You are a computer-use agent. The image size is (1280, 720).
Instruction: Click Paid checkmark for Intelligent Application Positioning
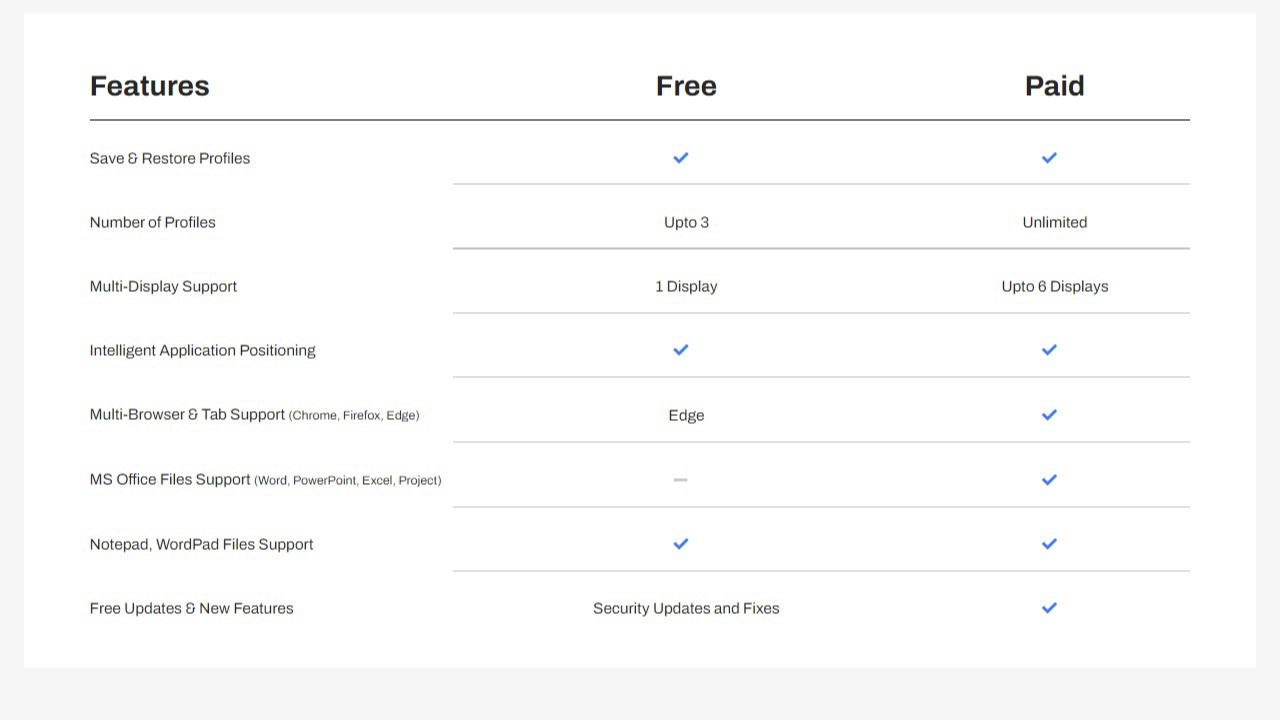(x=1049, y=350)
